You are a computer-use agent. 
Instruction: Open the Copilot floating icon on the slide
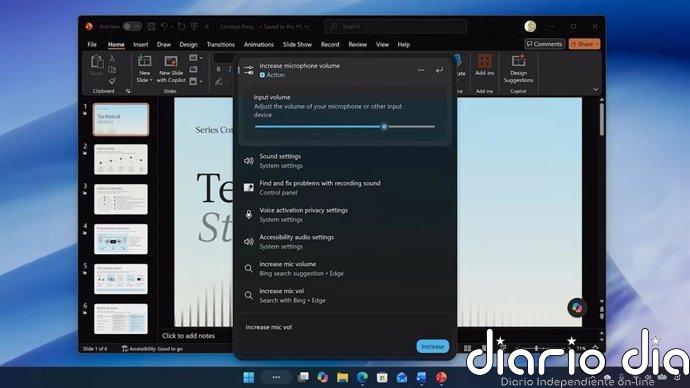(576, 307)
